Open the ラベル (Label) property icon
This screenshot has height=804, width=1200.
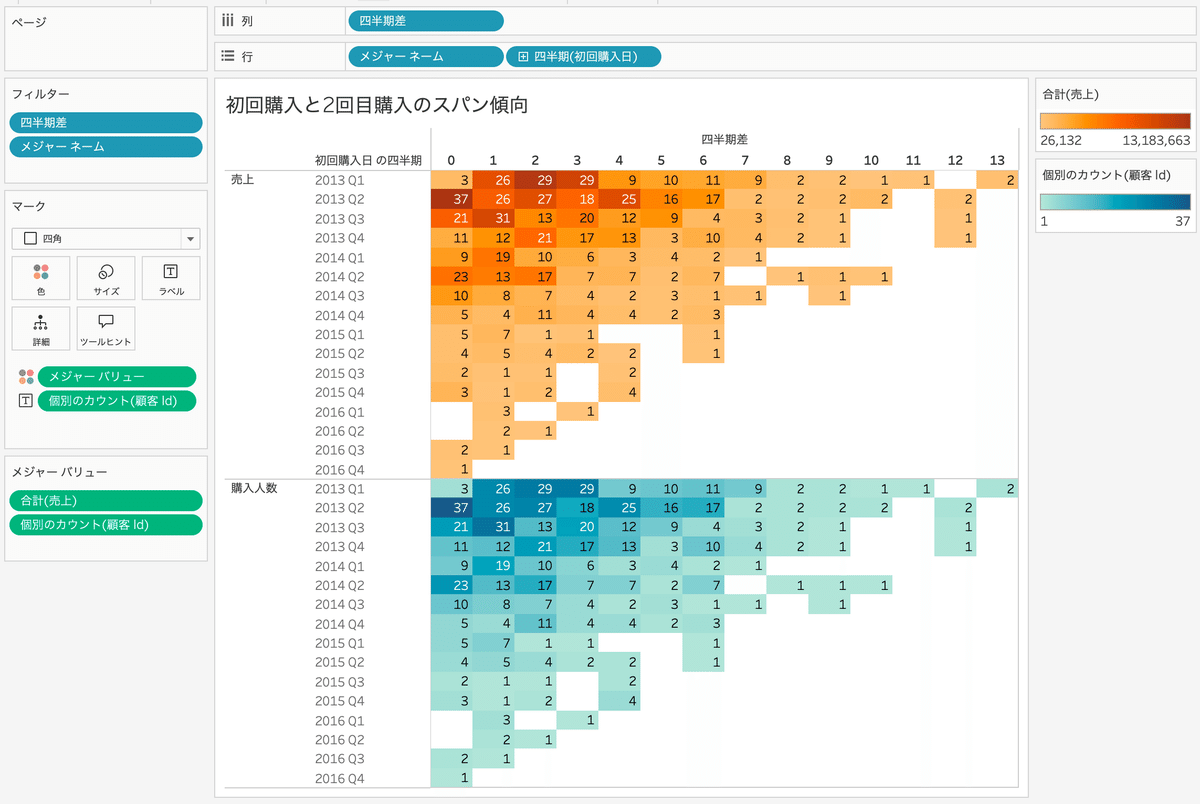(168, 278)
